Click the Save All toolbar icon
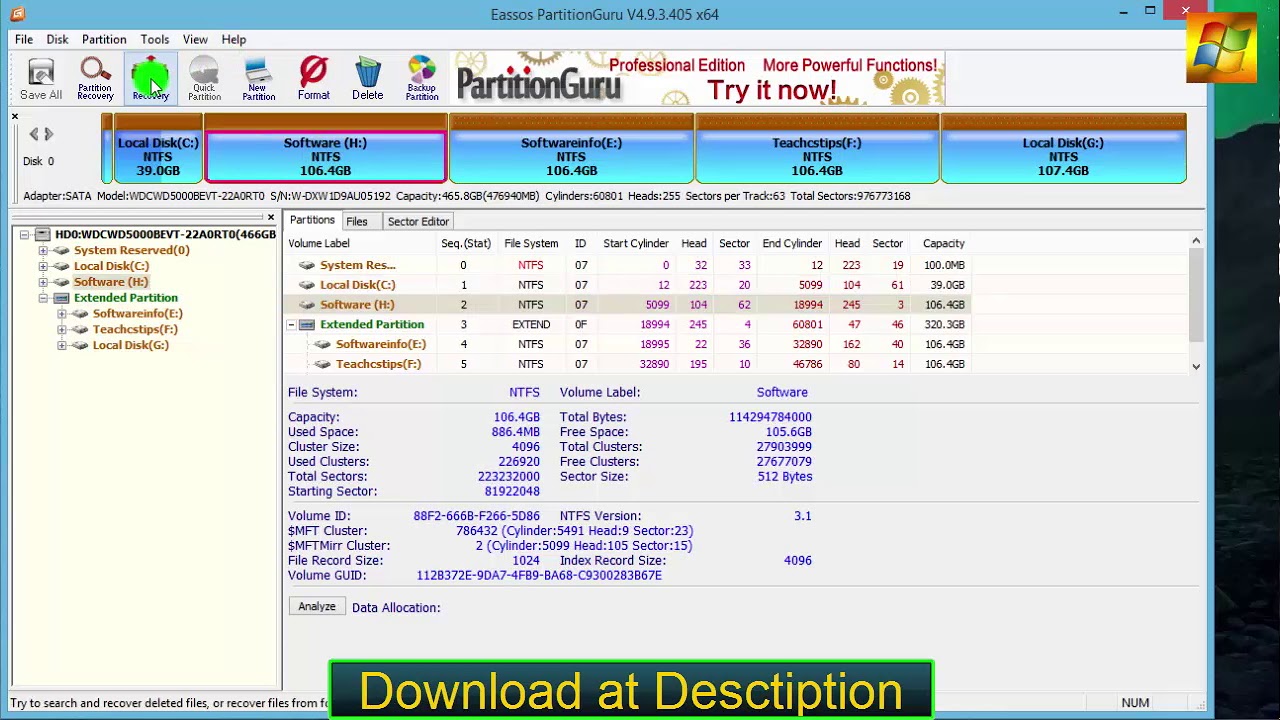Viewport: 1280px width, 720px height. pos(41,79)
